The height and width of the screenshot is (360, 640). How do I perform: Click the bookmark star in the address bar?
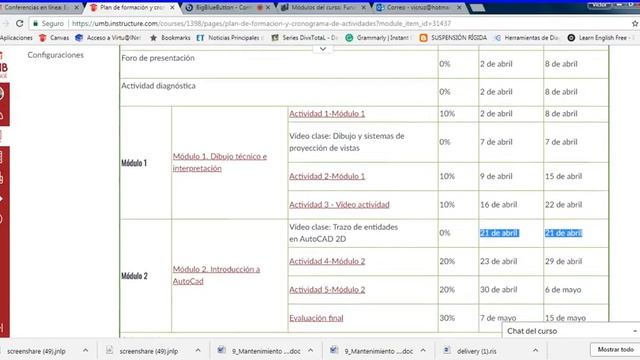point(635,24)
